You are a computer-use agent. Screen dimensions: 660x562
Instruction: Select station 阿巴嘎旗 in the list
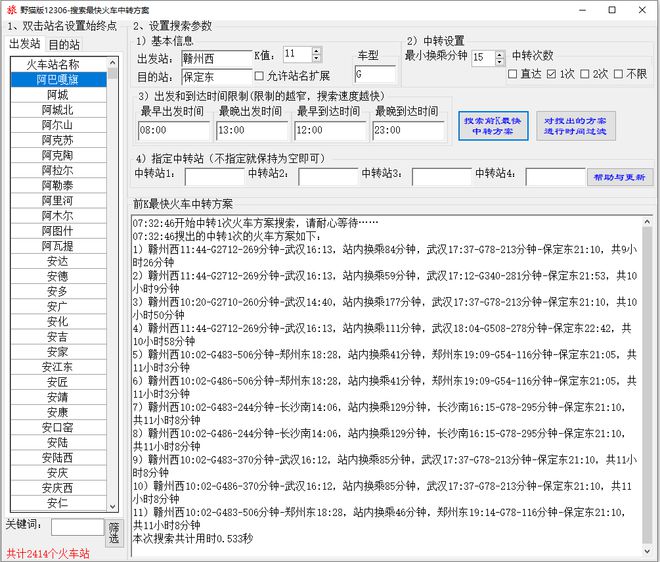(58, 80)
